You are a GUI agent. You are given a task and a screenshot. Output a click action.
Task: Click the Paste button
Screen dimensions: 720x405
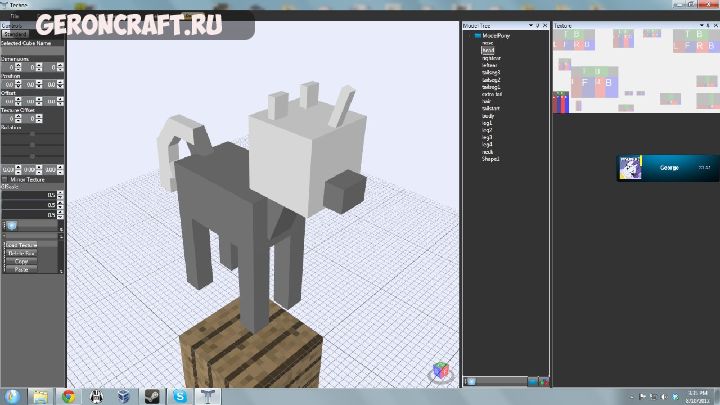tap(21, 270)
